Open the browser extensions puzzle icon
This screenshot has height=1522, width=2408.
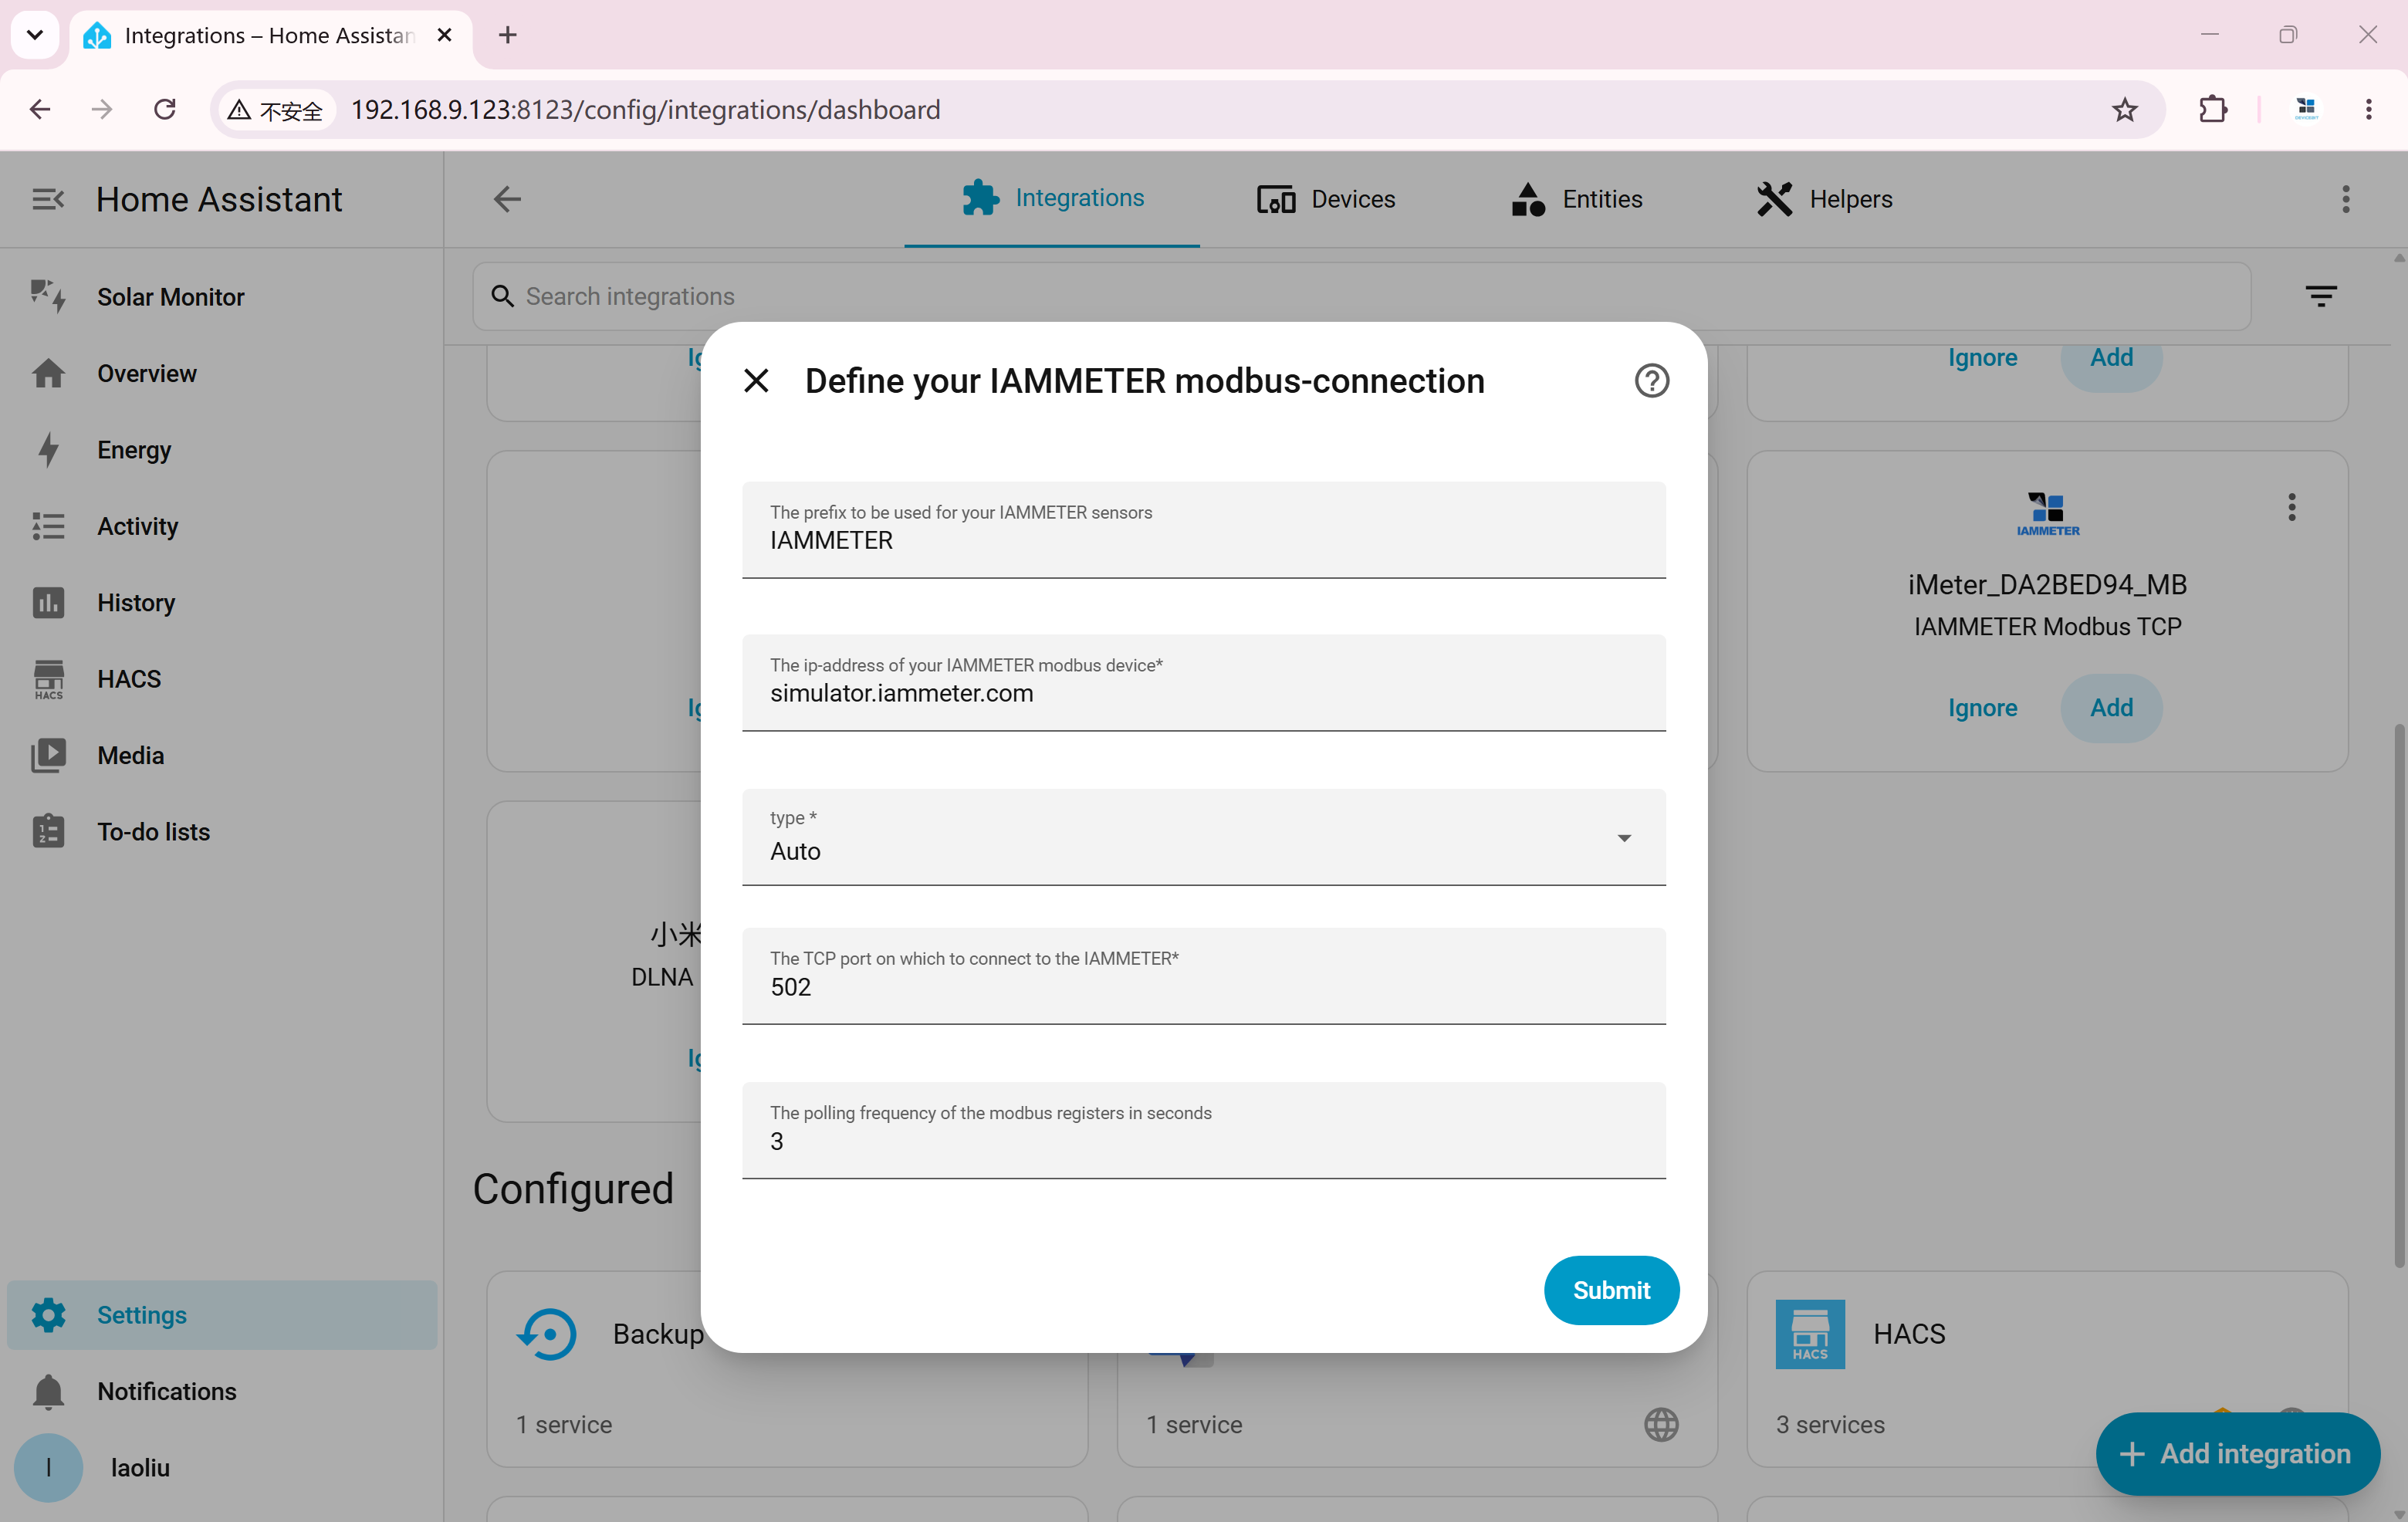pos(2213,110)
